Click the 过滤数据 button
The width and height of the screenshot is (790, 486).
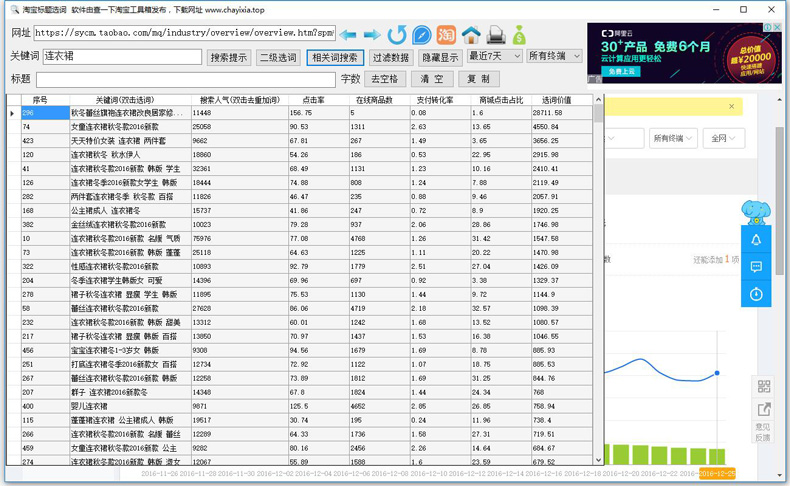click(390, 57)
